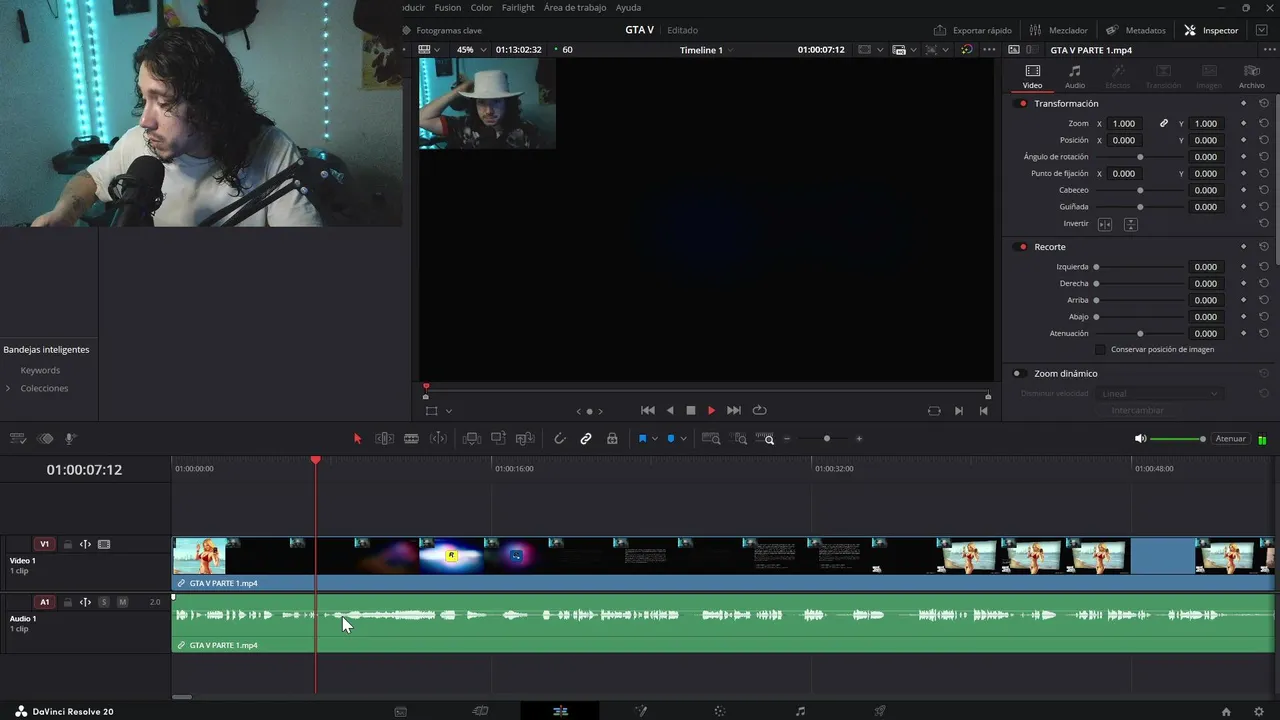Open the Fotogramas clave keyframes panel
This screenshot has height=720, width=1280.
(x=441, y=30)
